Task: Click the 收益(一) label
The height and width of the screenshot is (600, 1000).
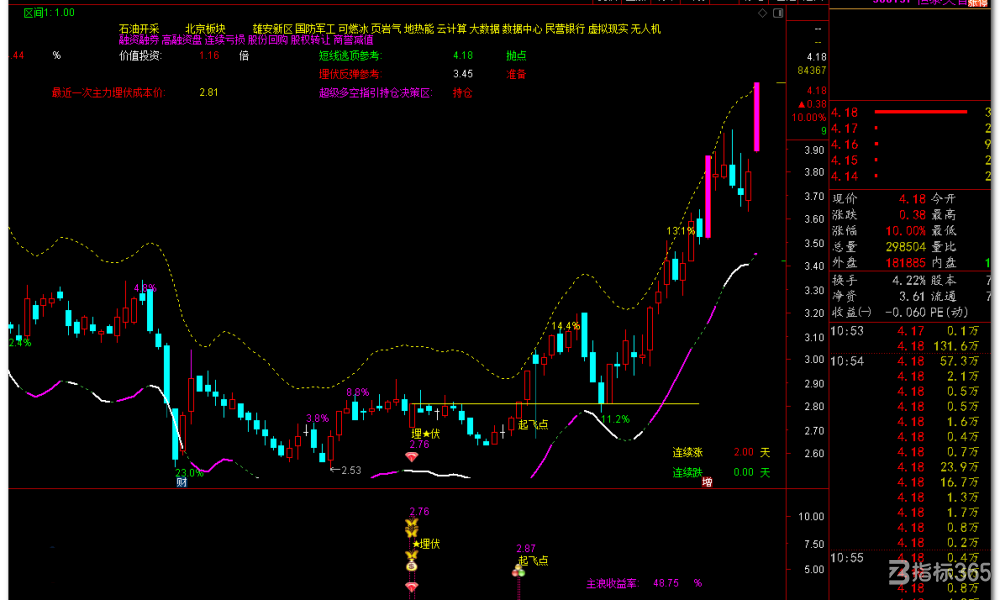Action: (x=851, y=312)
